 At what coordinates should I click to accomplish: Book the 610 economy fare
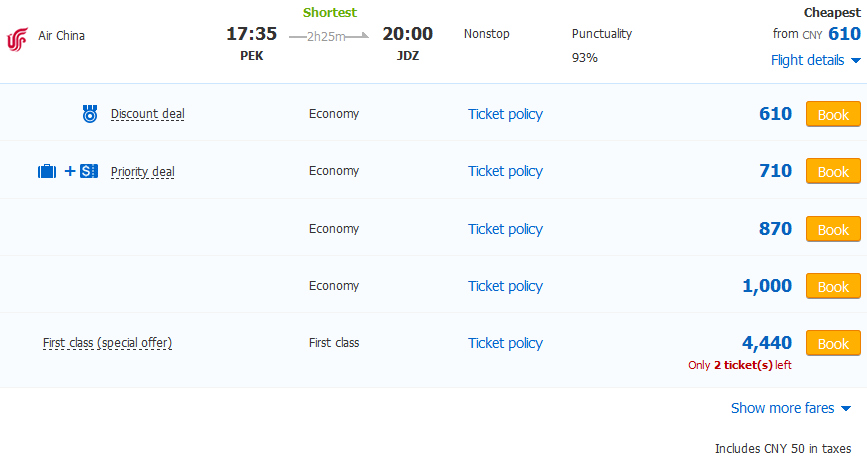coord(832,114)
